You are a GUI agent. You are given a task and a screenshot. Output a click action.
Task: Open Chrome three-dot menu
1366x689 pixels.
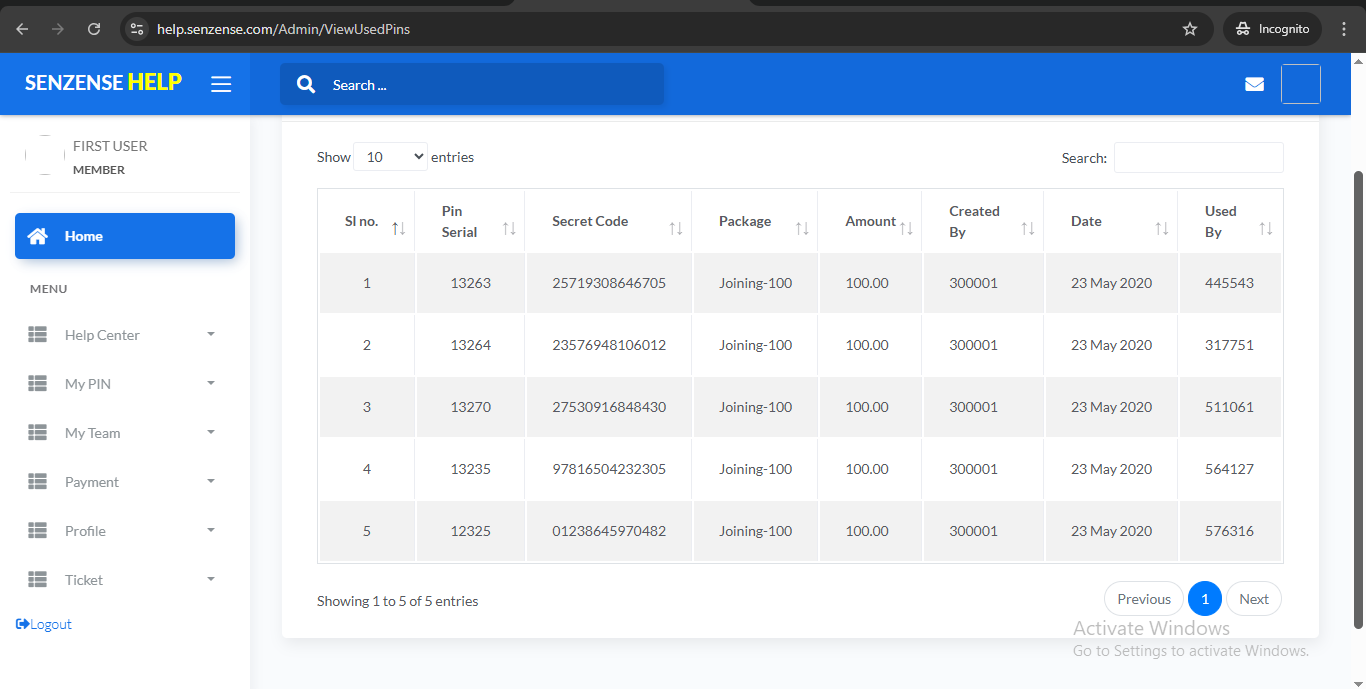click(x=1345, y=29)
